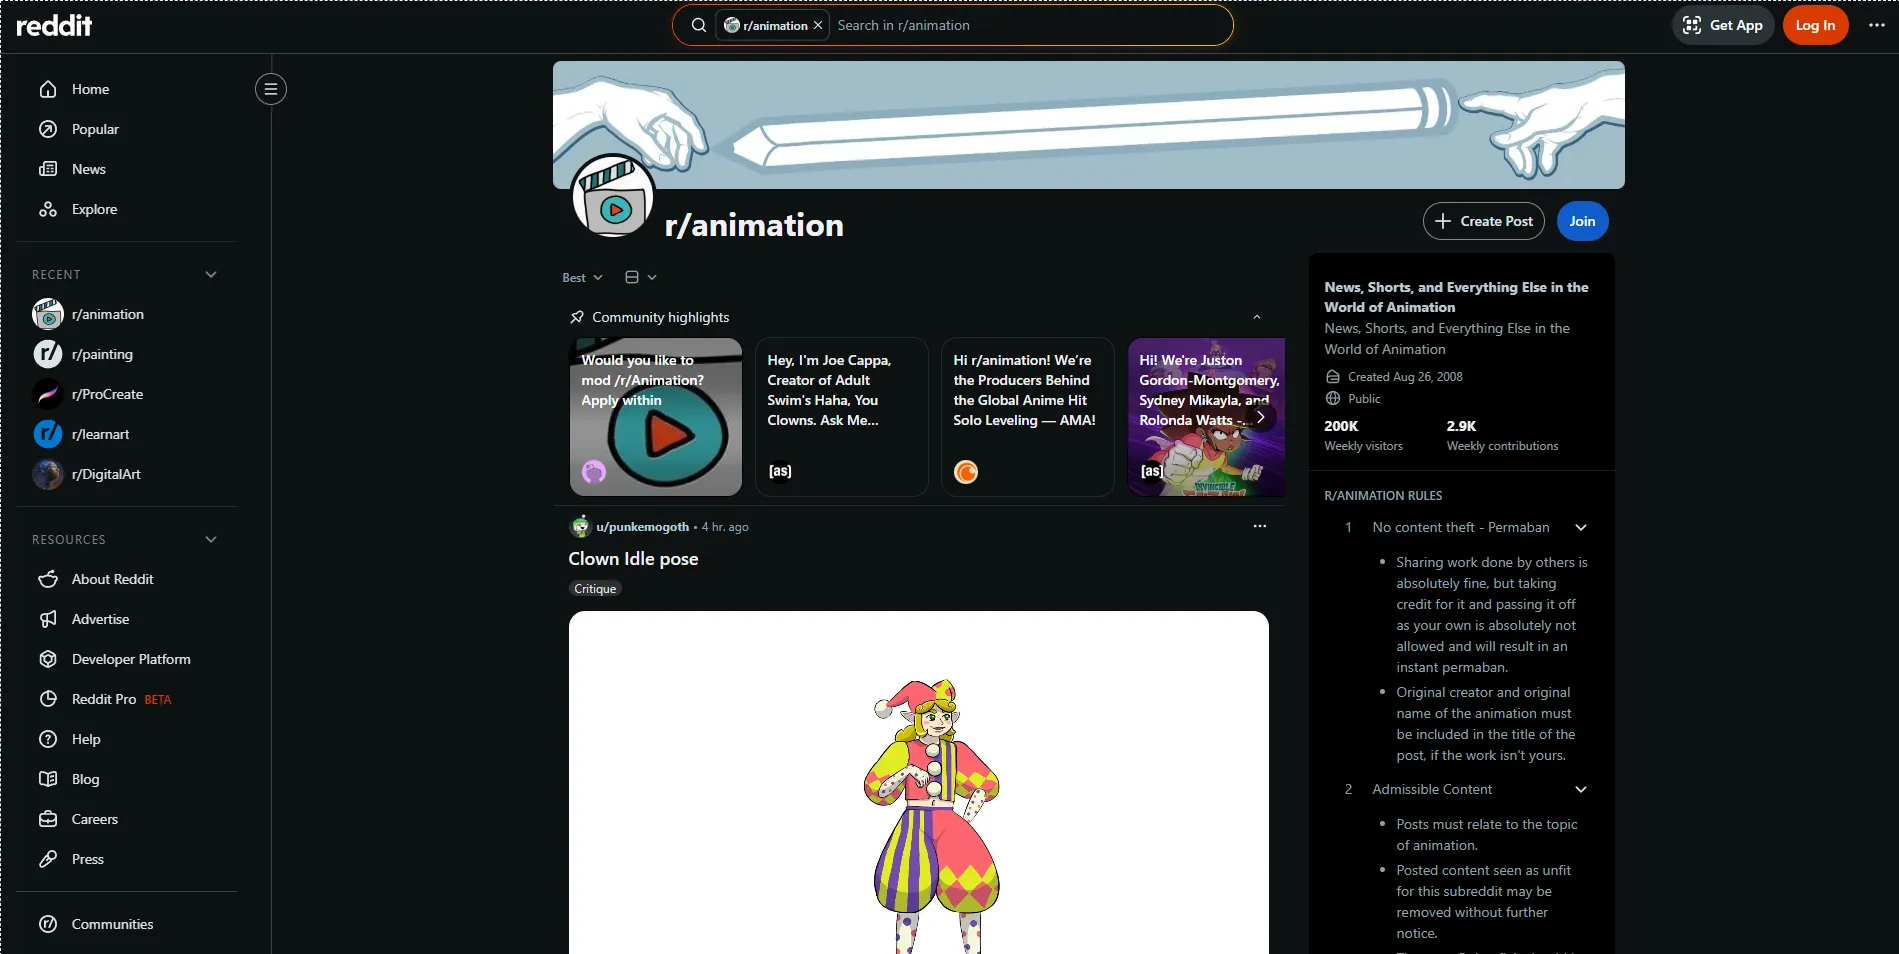Click the Help question mark icon
This screenshot has height=954, width=1899.
pos(48,739)
